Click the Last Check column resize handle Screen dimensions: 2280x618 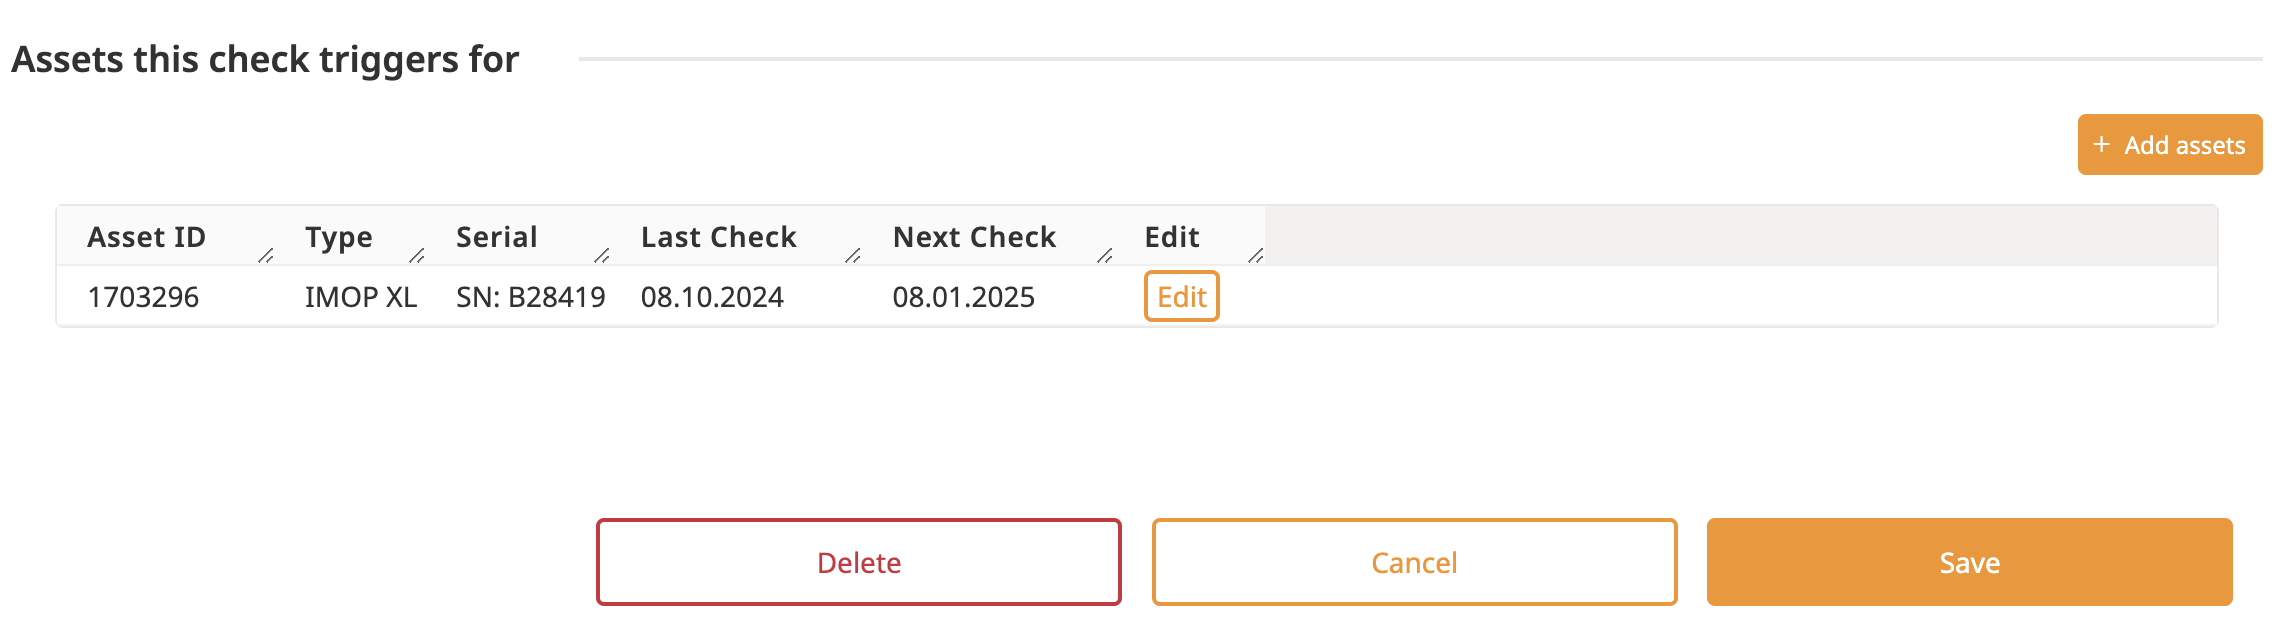click(x=853, y=256)
